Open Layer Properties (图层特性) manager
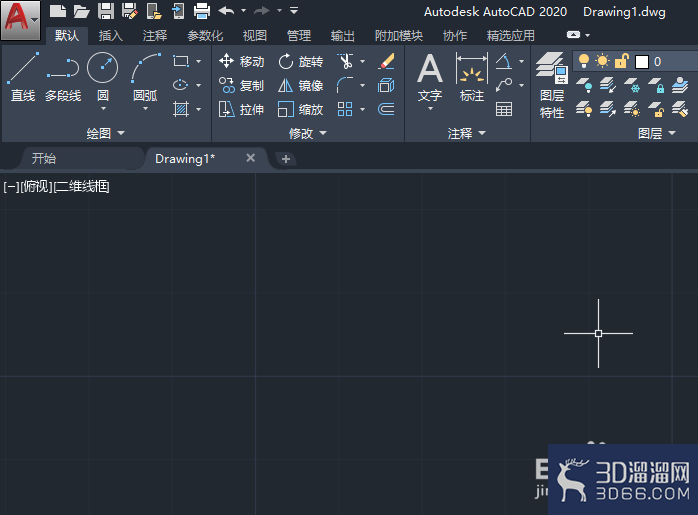The height and width of the screenshot is (515, 698). click(552, 85)
